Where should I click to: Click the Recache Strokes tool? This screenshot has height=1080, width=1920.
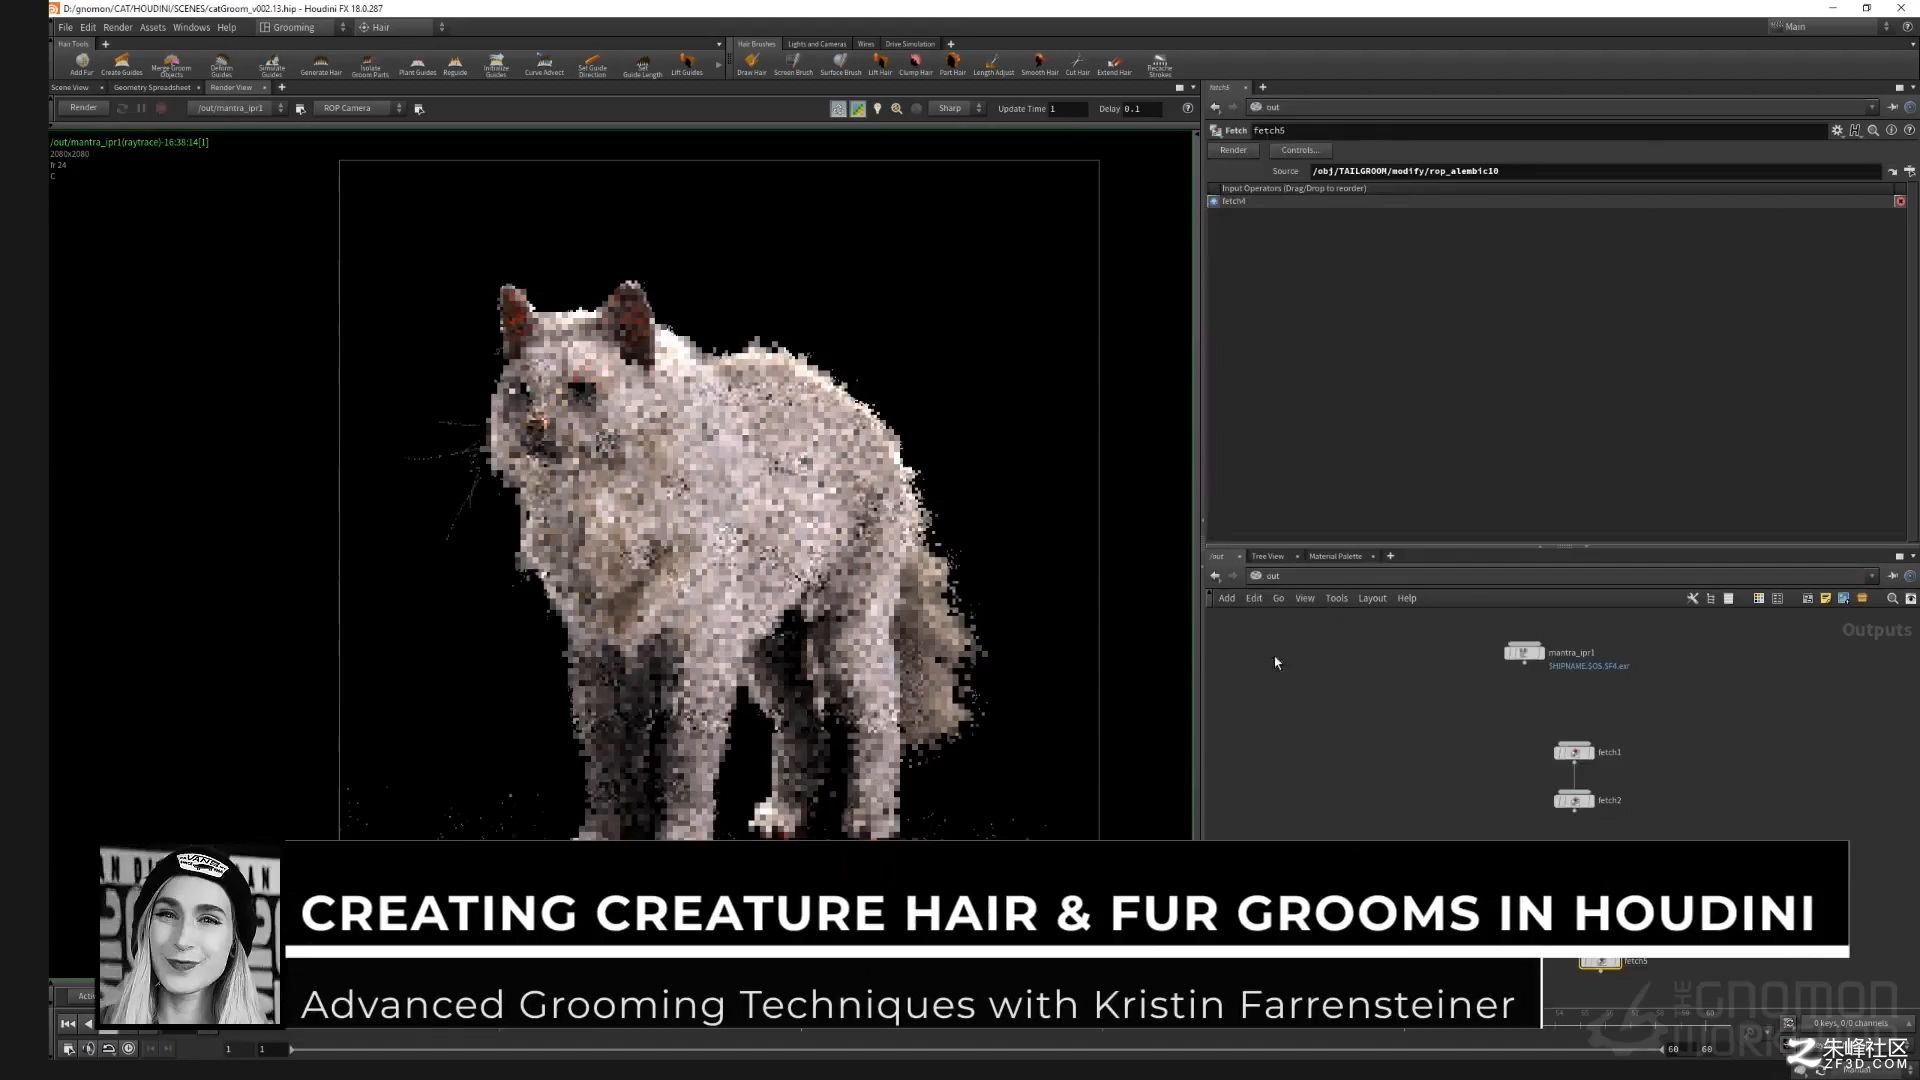coord(1159,65)
